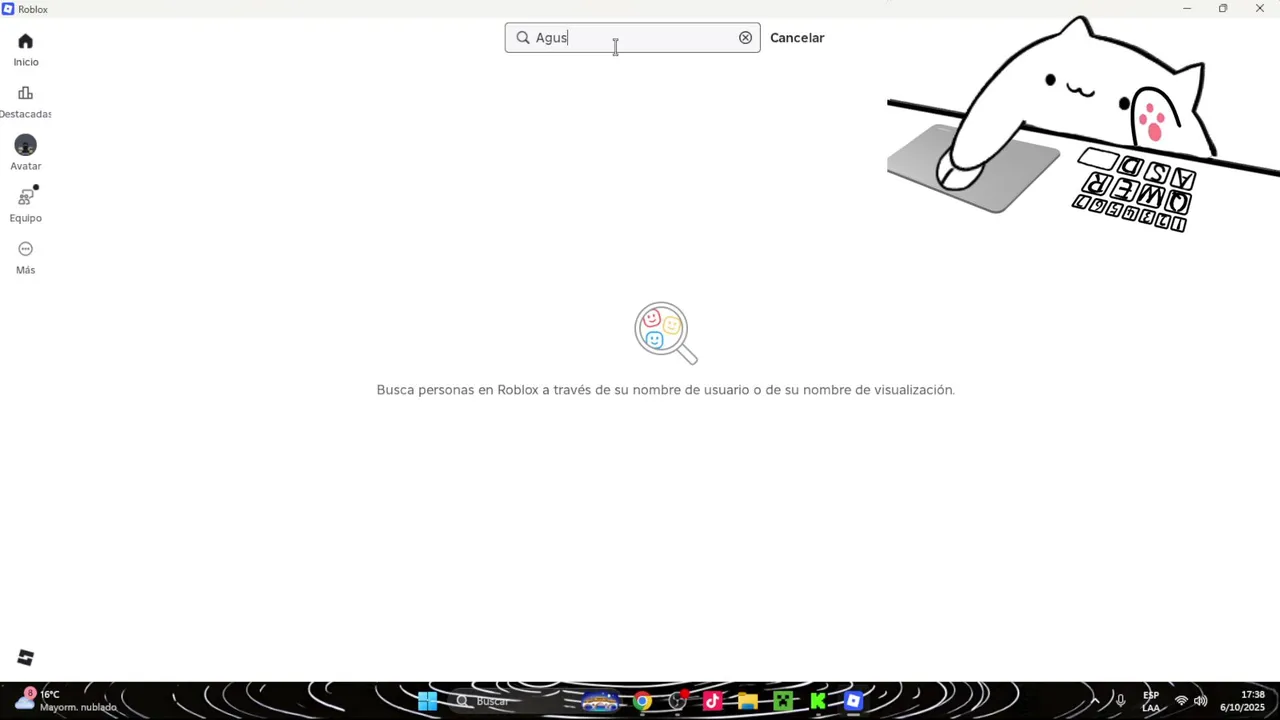This screenshot has width=1280, height=720.
Task: Click the Roblox logo at sidebar bottom
Action: click(x=26, y=657)
